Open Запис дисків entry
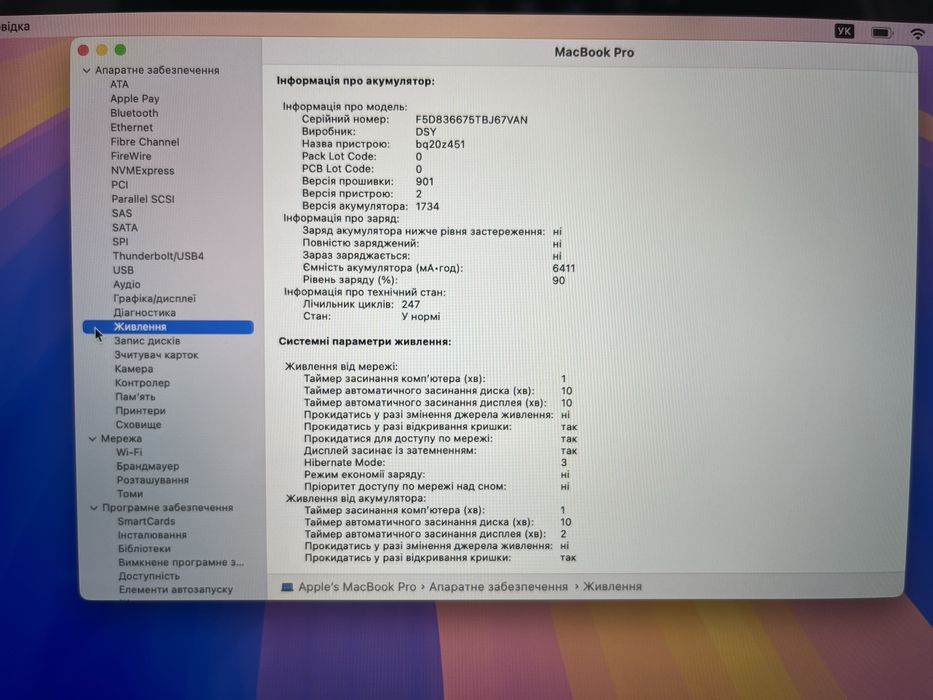 point(147,341)
